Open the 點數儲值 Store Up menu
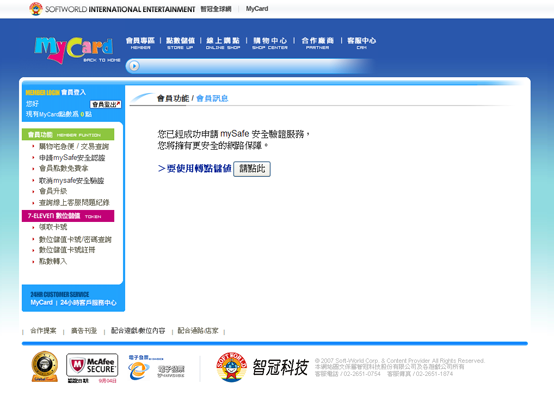This screenshot has width=554, height=396. coord(180,43)
